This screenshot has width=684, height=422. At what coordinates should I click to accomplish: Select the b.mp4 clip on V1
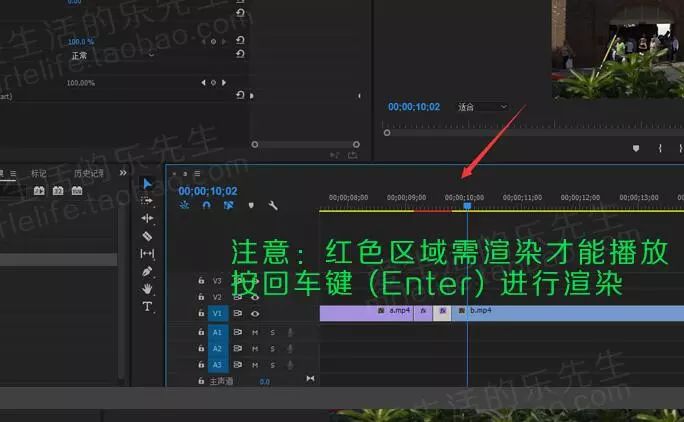tap(568, 313)
